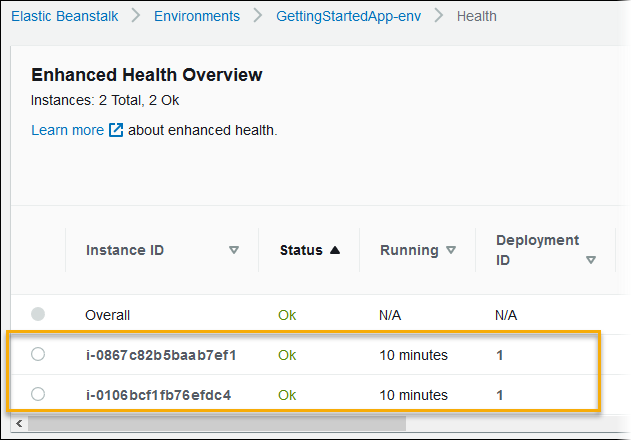Image resolution: width=632 pixels, height=440 pixels.
Task: Open the Environments breadcrumb link
Action: 197,16
